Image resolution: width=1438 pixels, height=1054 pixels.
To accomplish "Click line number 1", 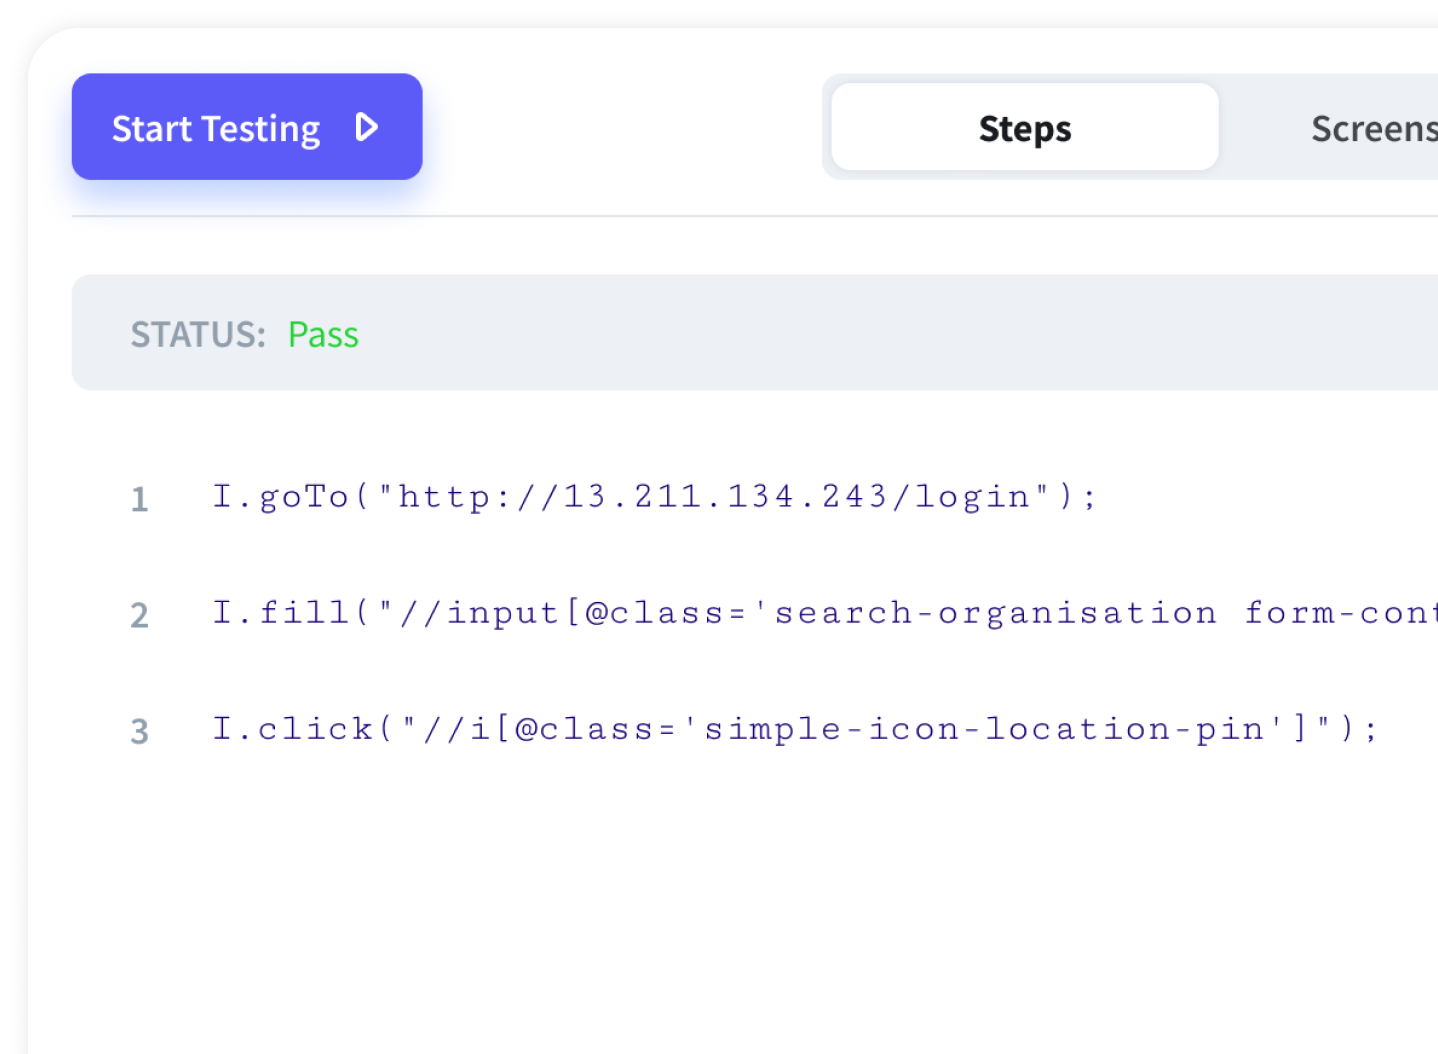I will click(x=139, y=499).
